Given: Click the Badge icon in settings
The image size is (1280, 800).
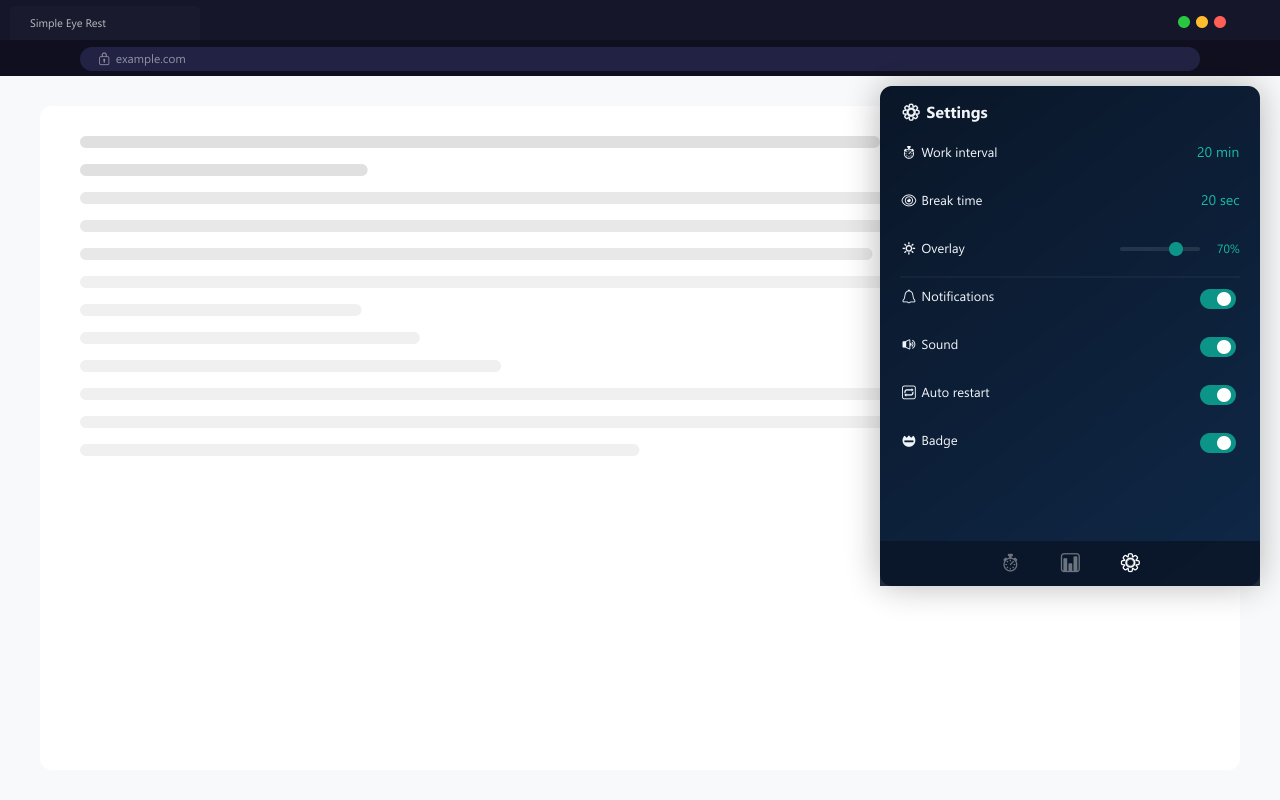Looking at the screenshot, I should click(x=909, y=441).
